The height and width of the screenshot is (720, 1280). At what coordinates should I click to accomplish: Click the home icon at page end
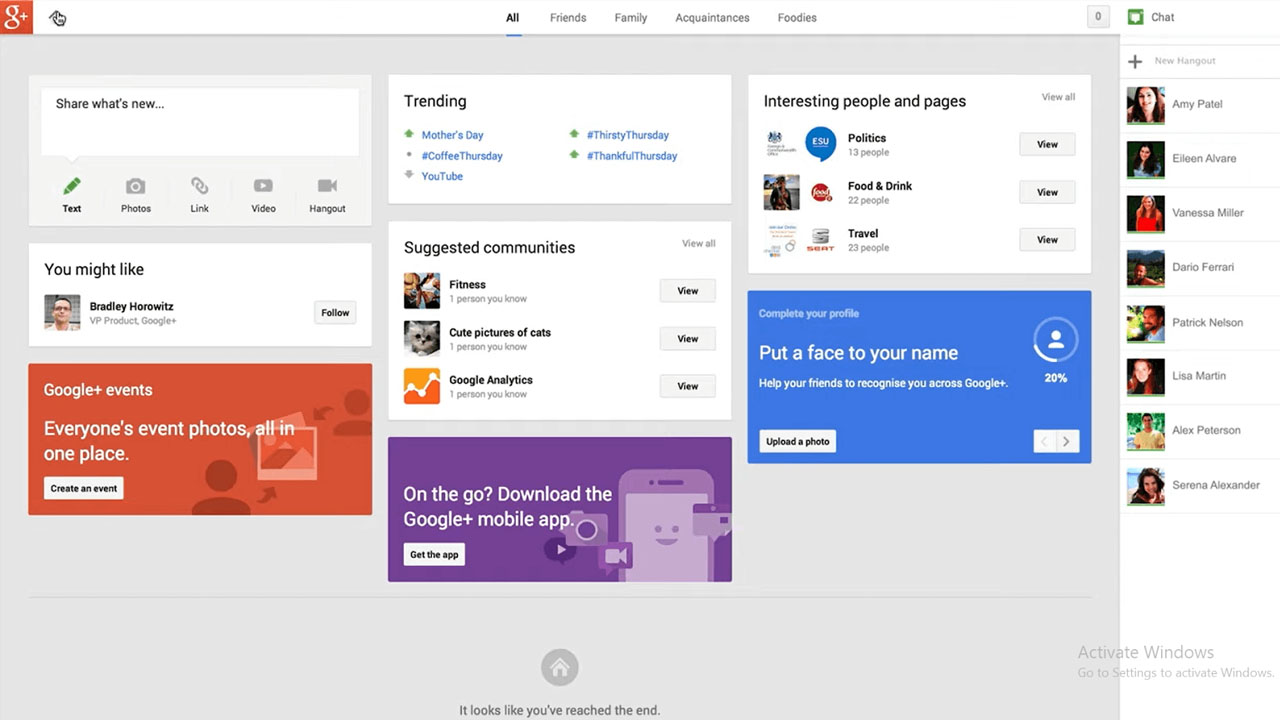point(560,667)
